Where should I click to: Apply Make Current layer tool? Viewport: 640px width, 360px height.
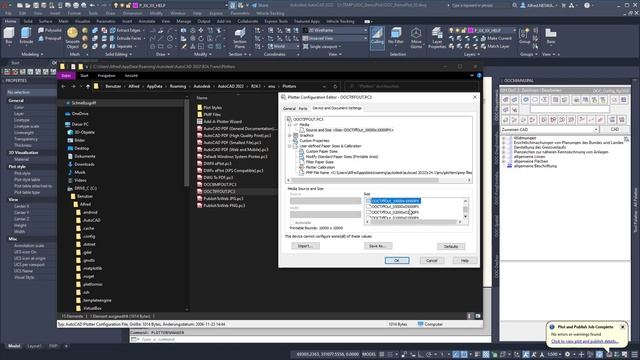point(496,38)
